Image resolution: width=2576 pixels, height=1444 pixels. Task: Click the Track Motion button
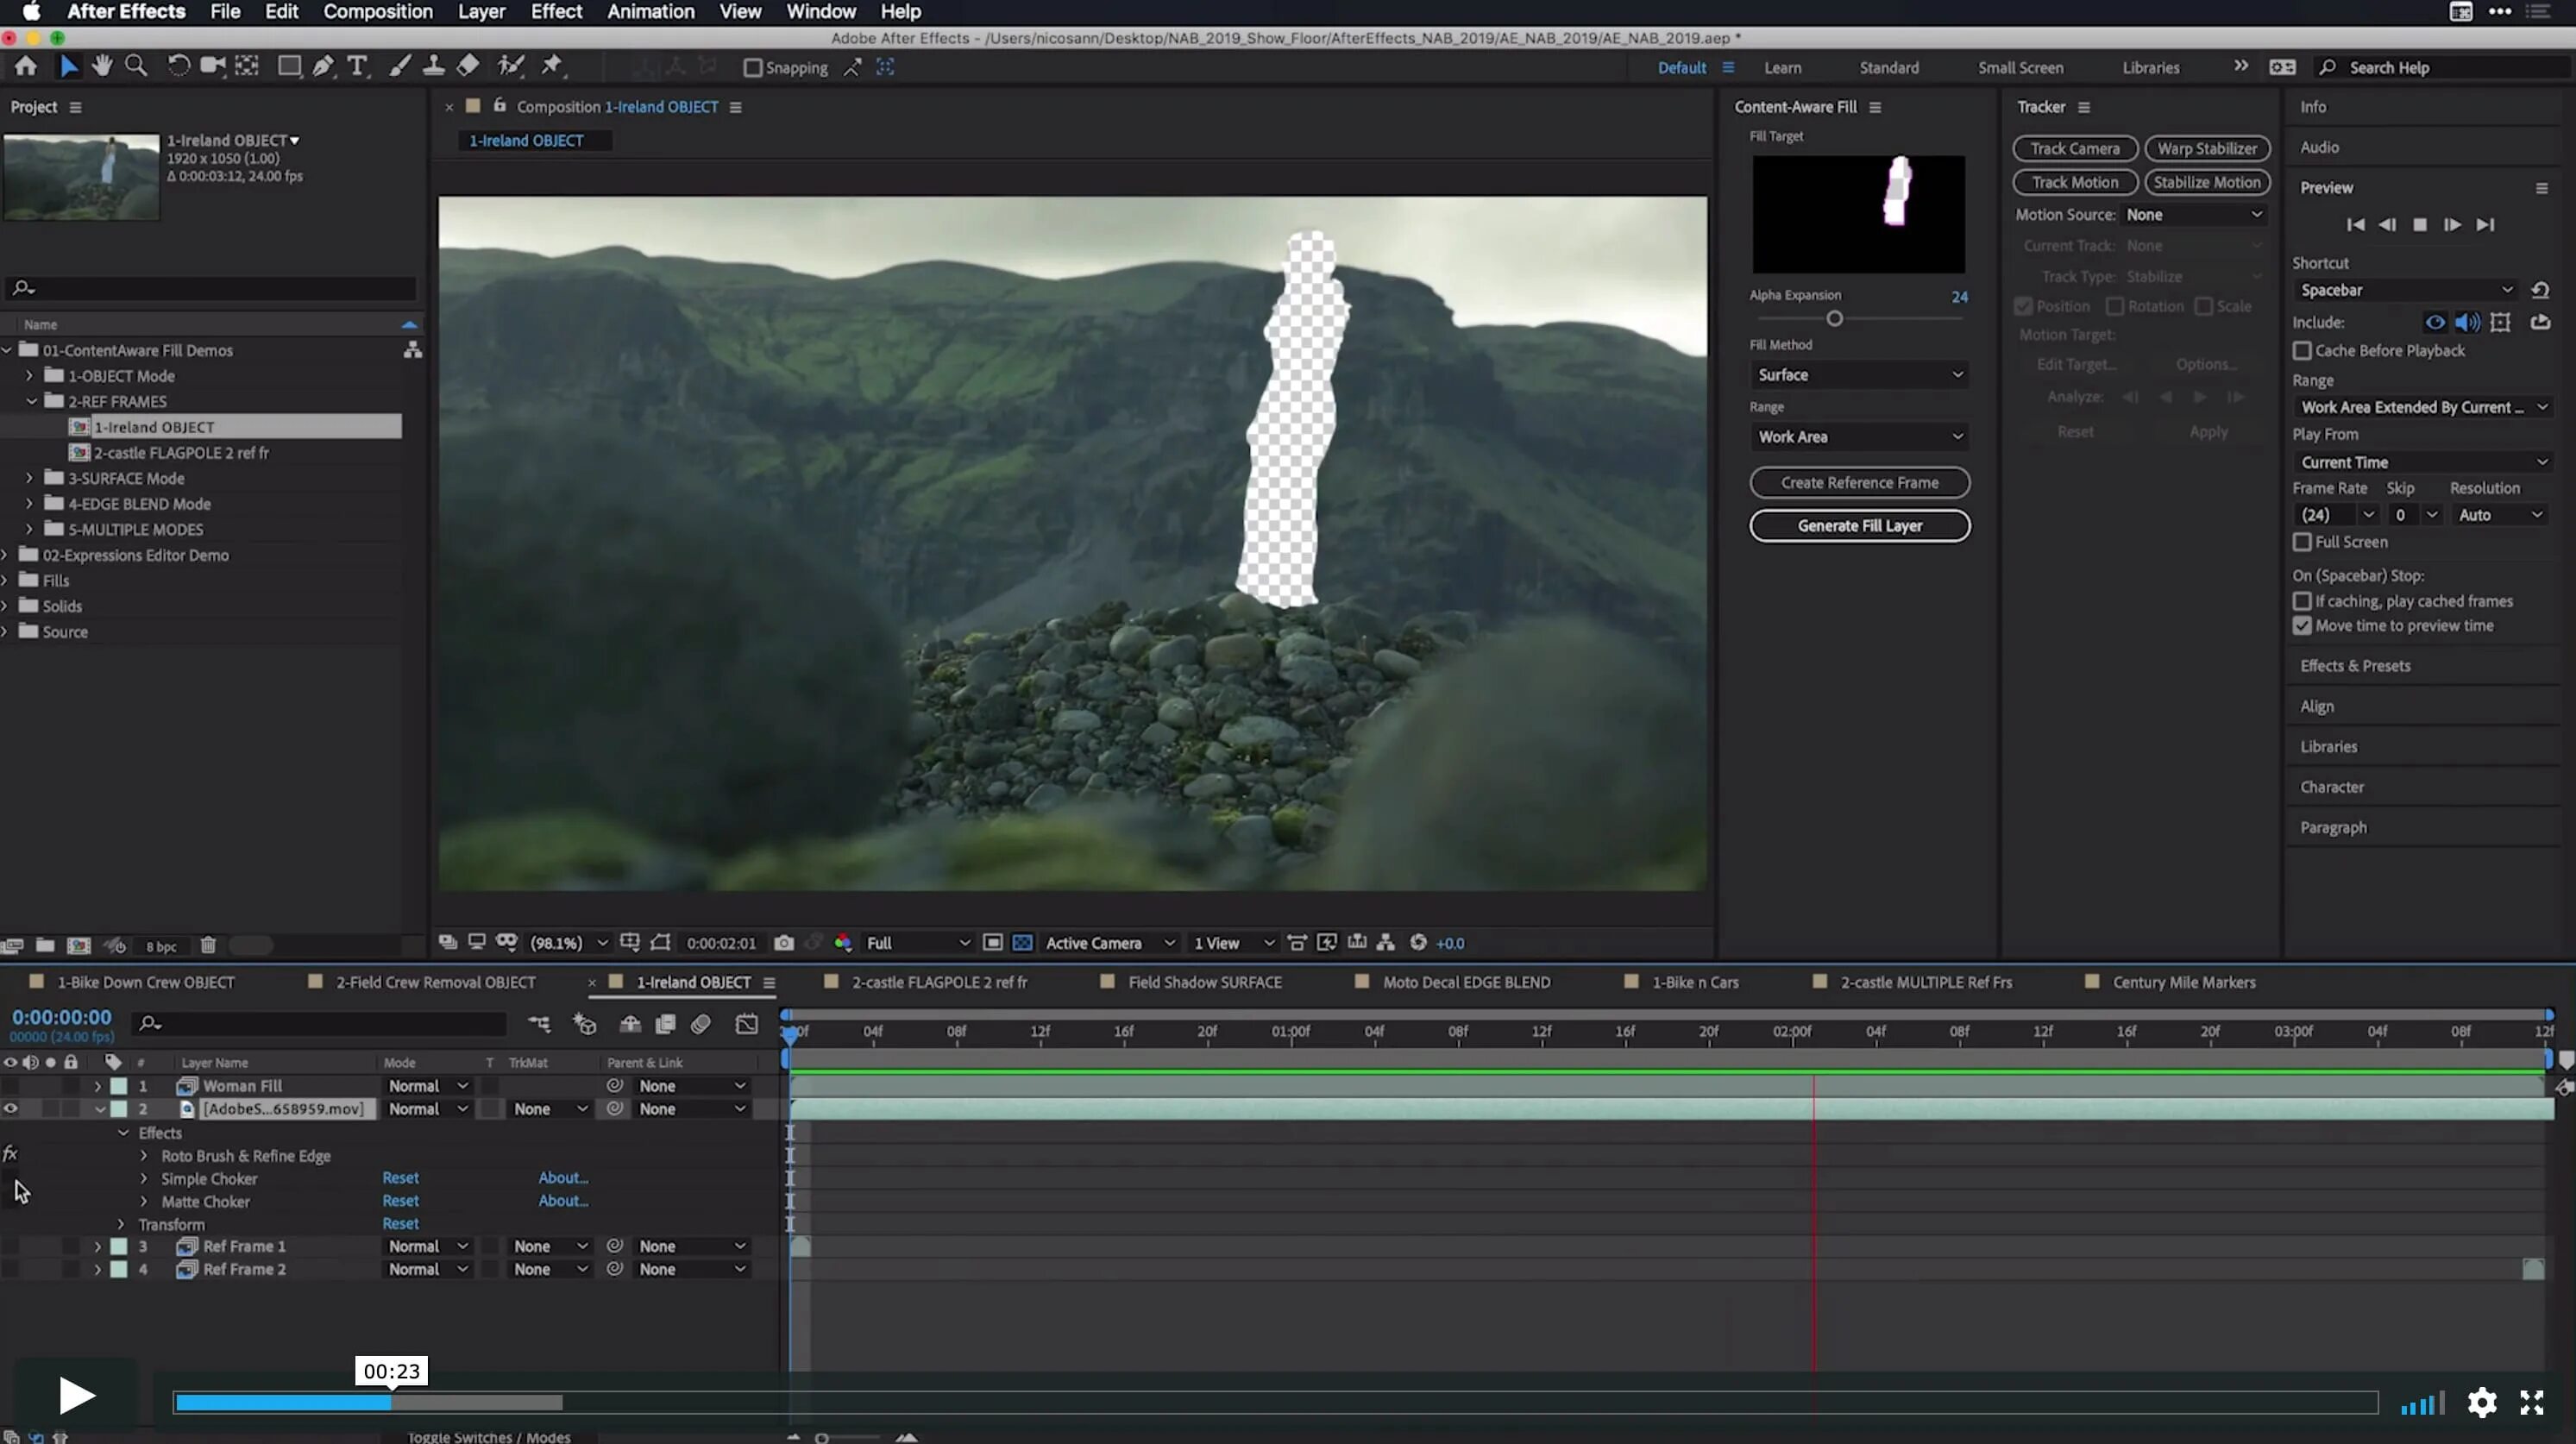(2074, 180)
